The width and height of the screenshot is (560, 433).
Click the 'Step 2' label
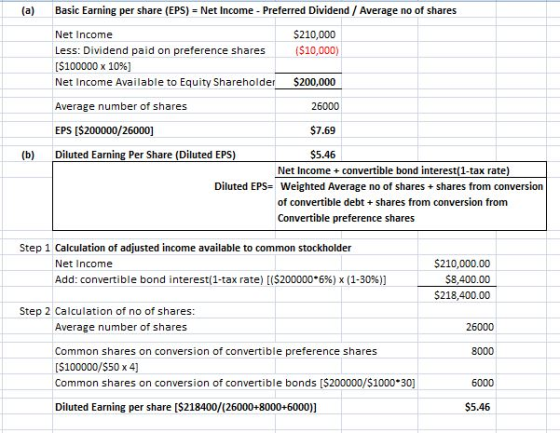[x=35, y=311]
